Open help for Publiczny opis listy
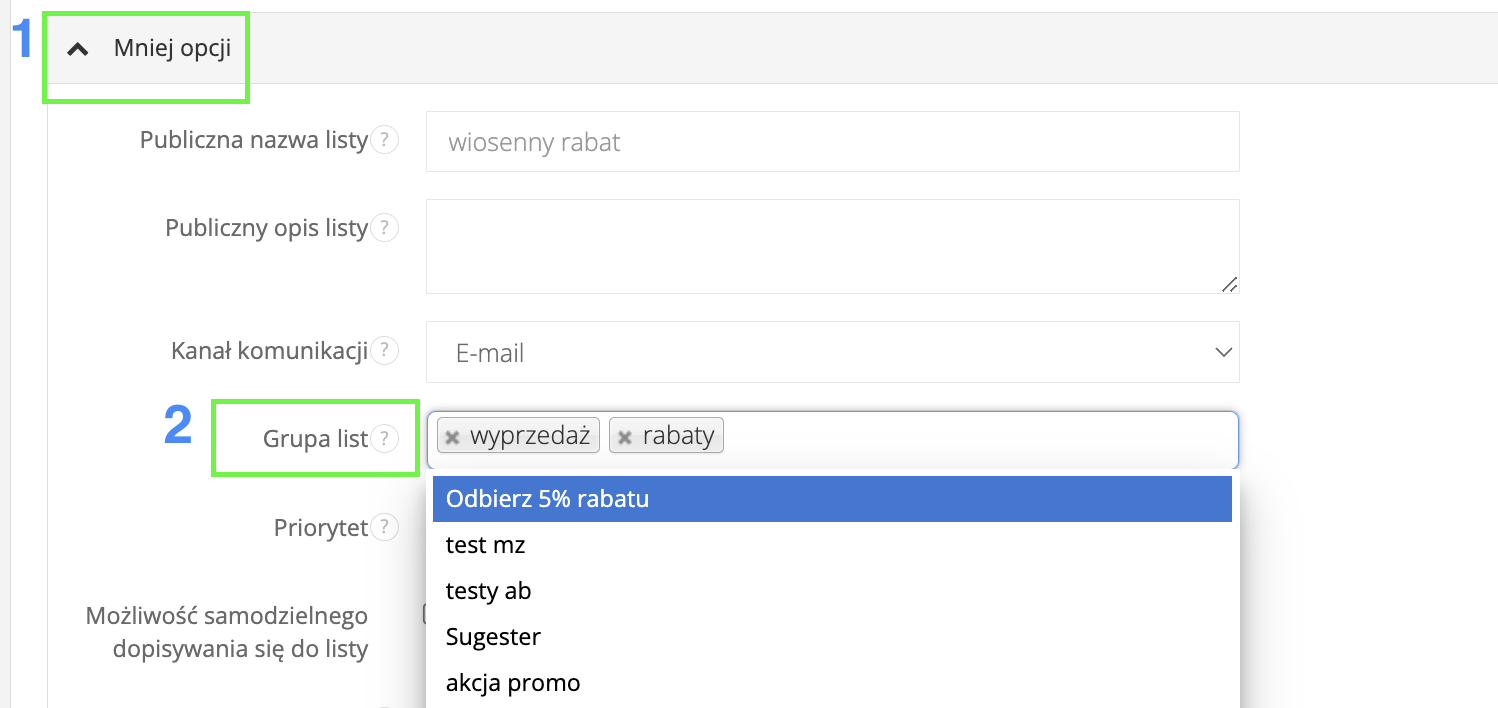This screenshot has height=708, width=1498. tap(385, 229)
